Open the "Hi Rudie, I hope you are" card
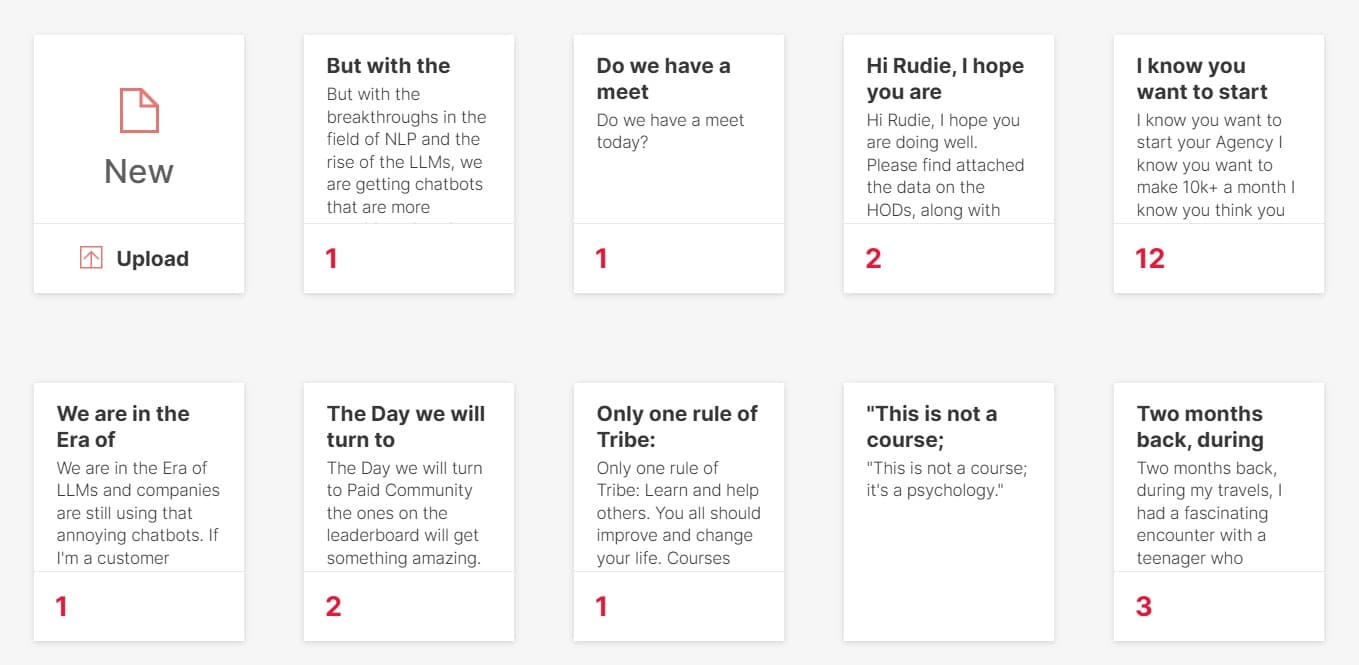 pos(945,79)
